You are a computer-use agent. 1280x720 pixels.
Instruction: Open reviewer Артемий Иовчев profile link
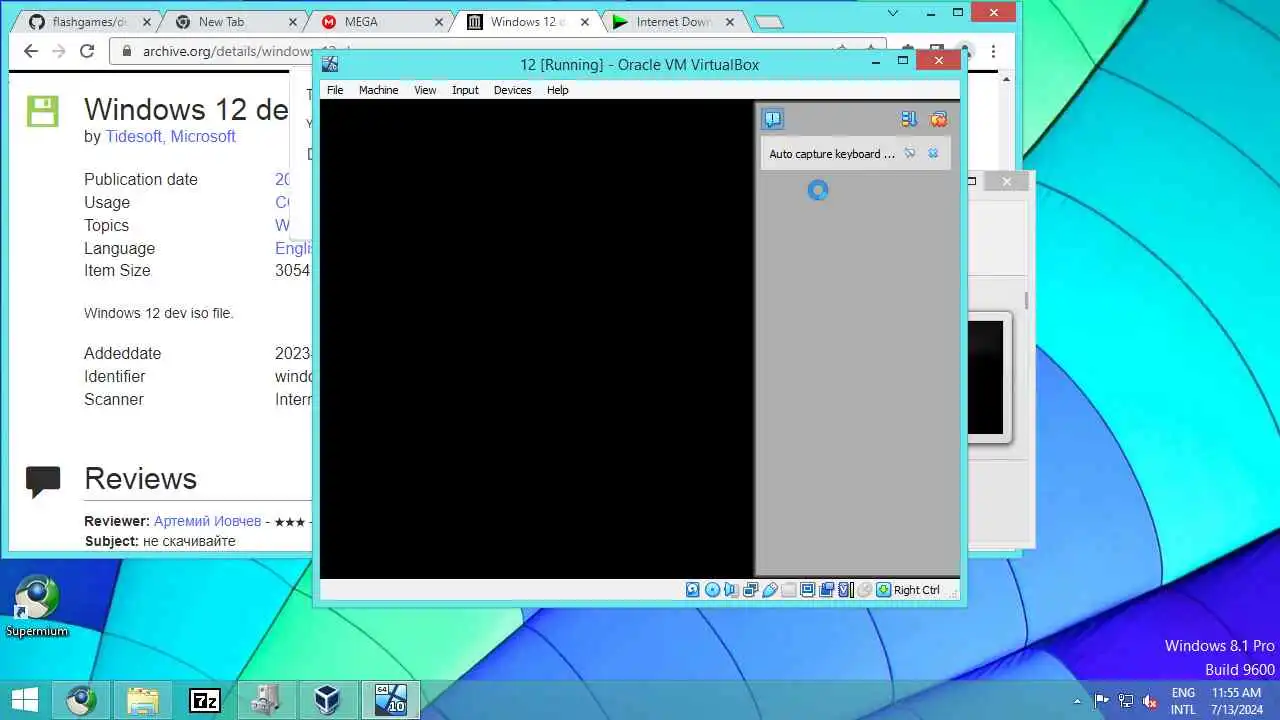tap(207, 521)
